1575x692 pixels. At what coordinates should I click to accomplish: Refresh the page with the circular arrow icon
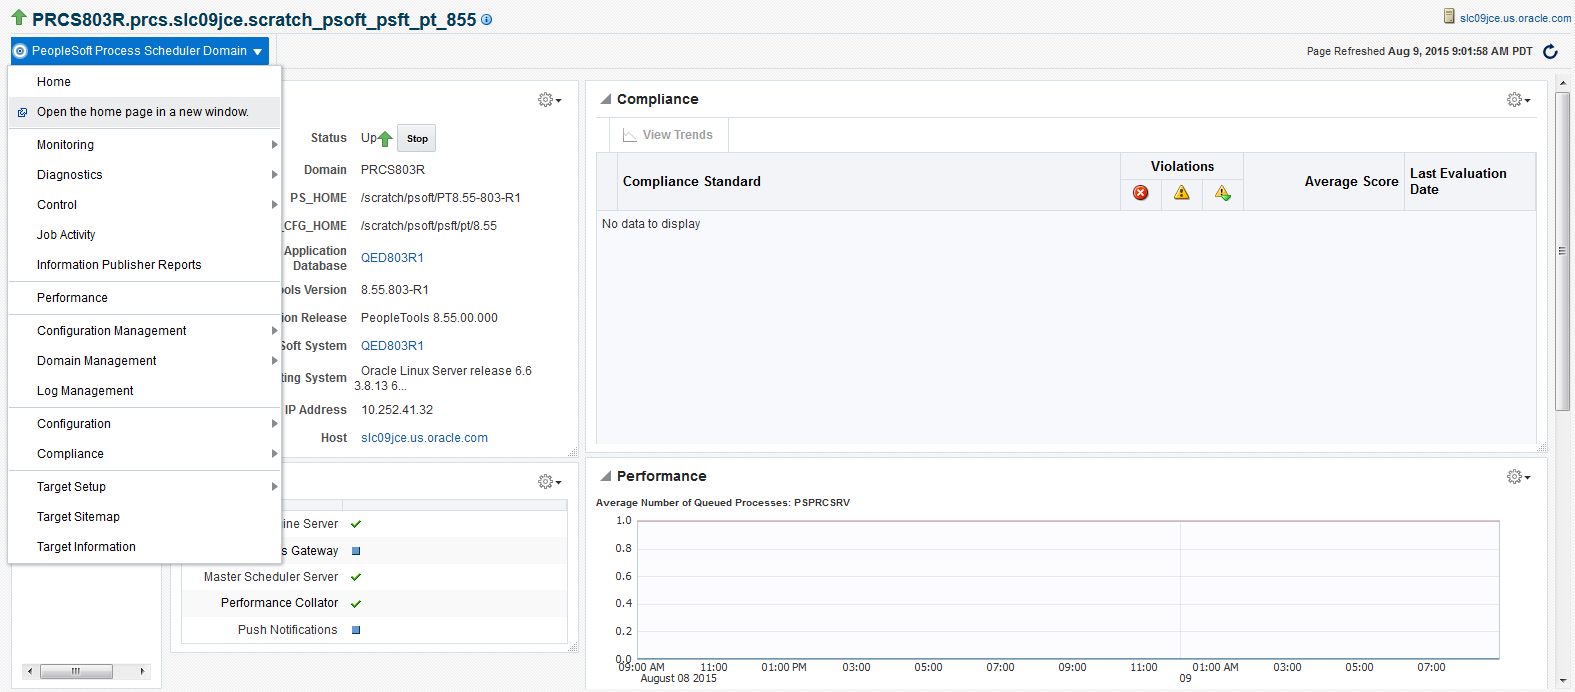[x=1550, y=51]
